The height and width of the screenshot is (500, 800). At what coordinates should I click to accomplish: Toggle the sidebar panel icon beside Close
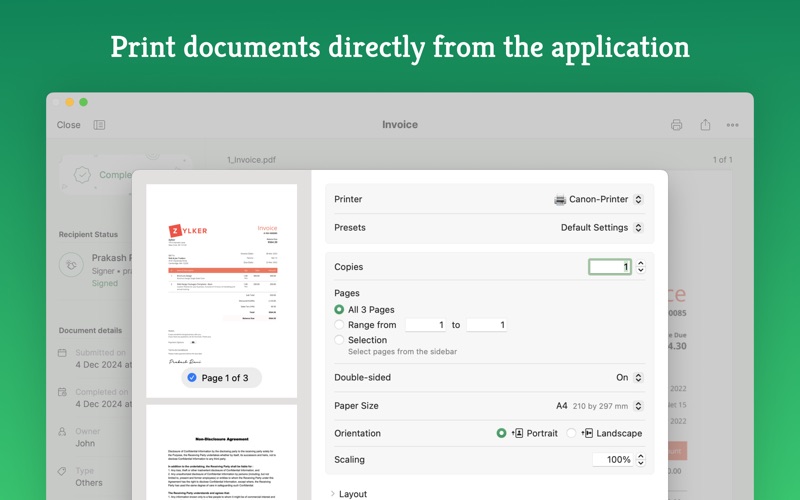click(99, 125)
